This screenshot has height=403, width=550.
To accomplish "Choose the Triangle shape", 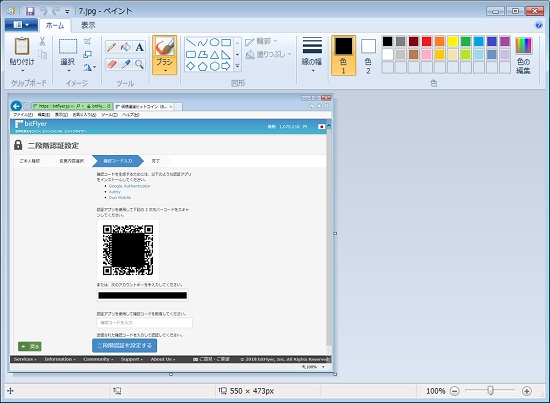I will point(214,54).
